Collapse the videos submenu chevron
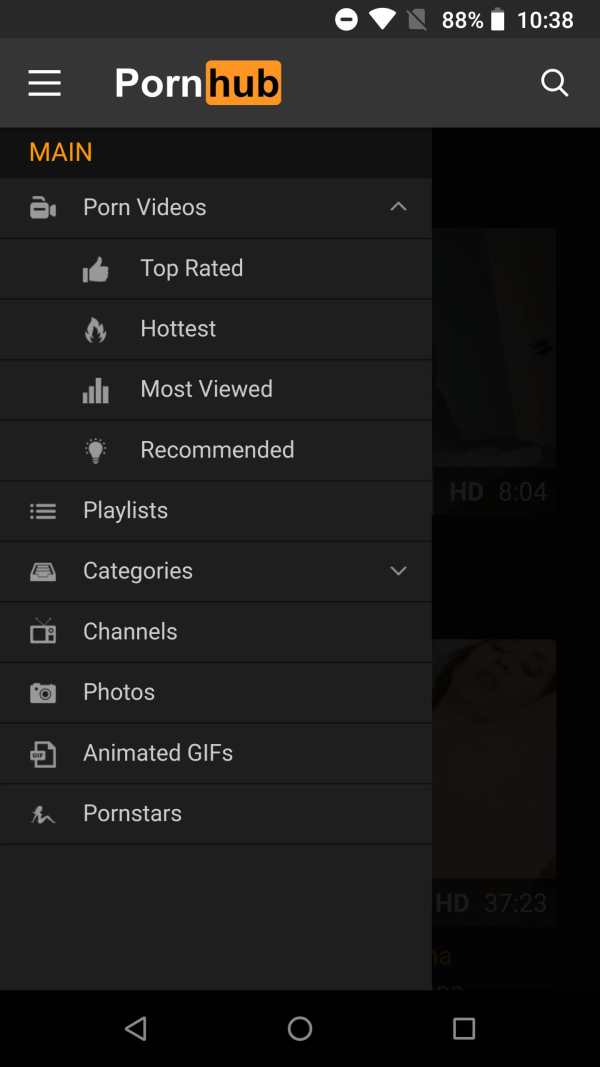This screenshot has width=600, height=1067. (398, 206)
